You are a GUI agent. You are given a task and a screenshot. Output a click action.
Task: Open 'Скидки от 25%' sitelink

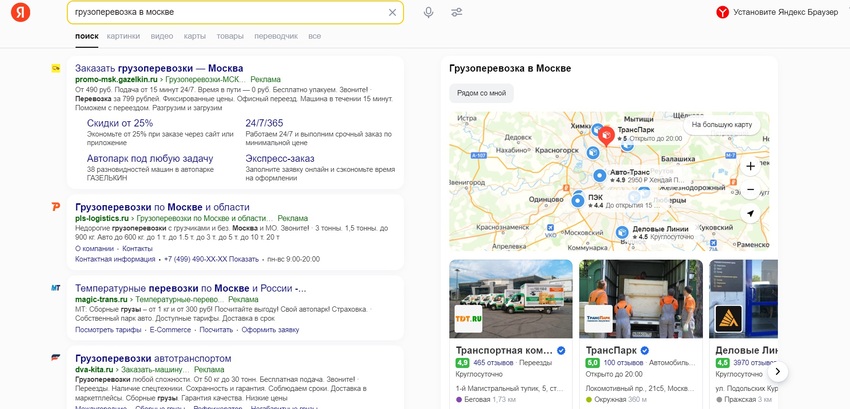(120, 123)
